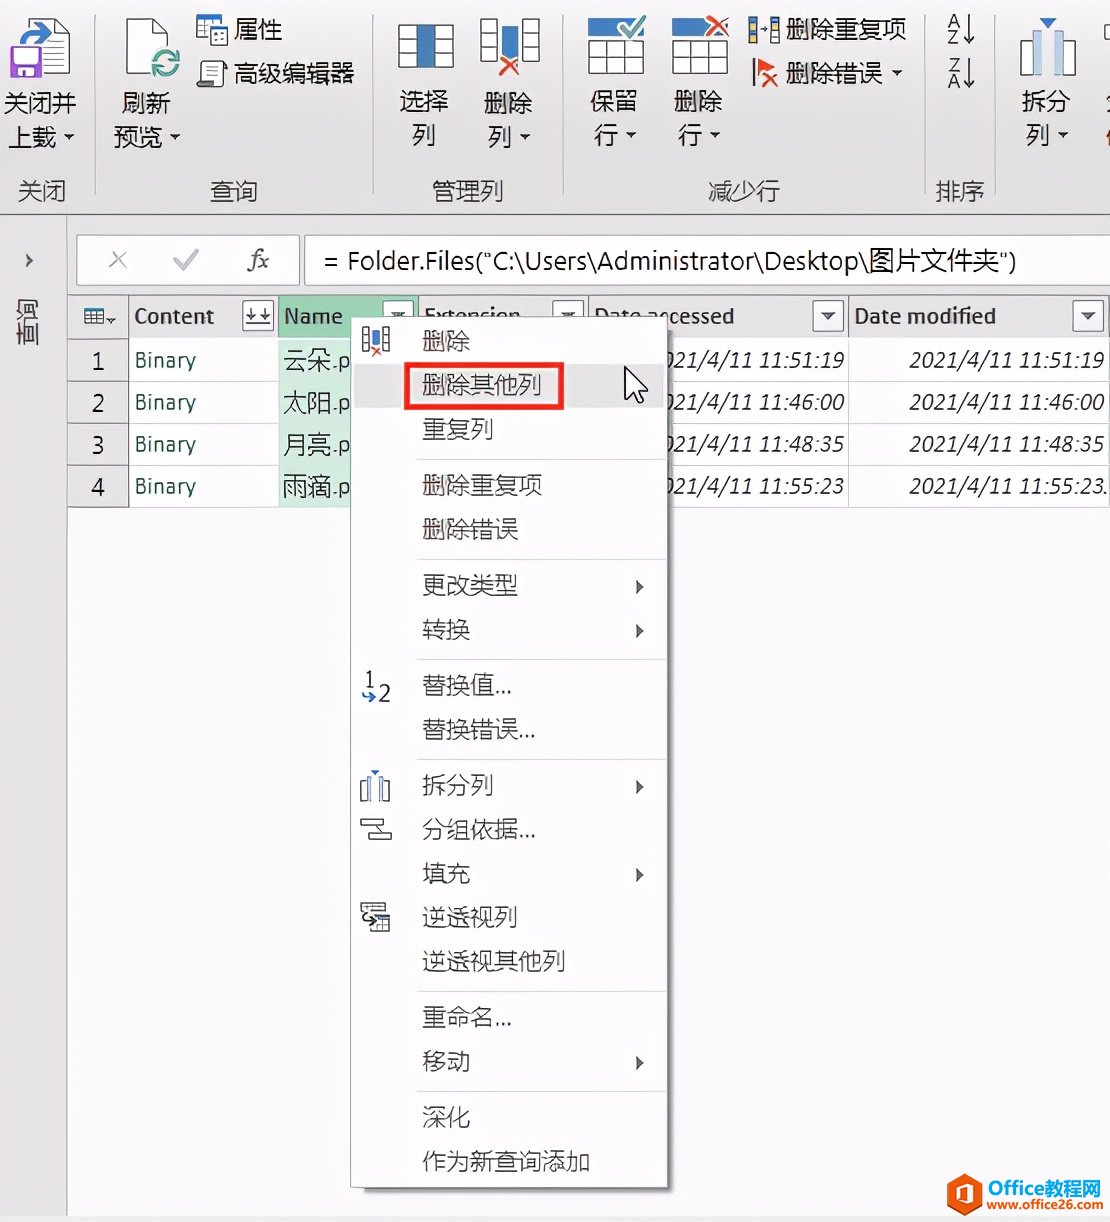Click the Remove Columns (删除列) icon
Screen dimensions: 1110x1222
click(x=509, y=47)
